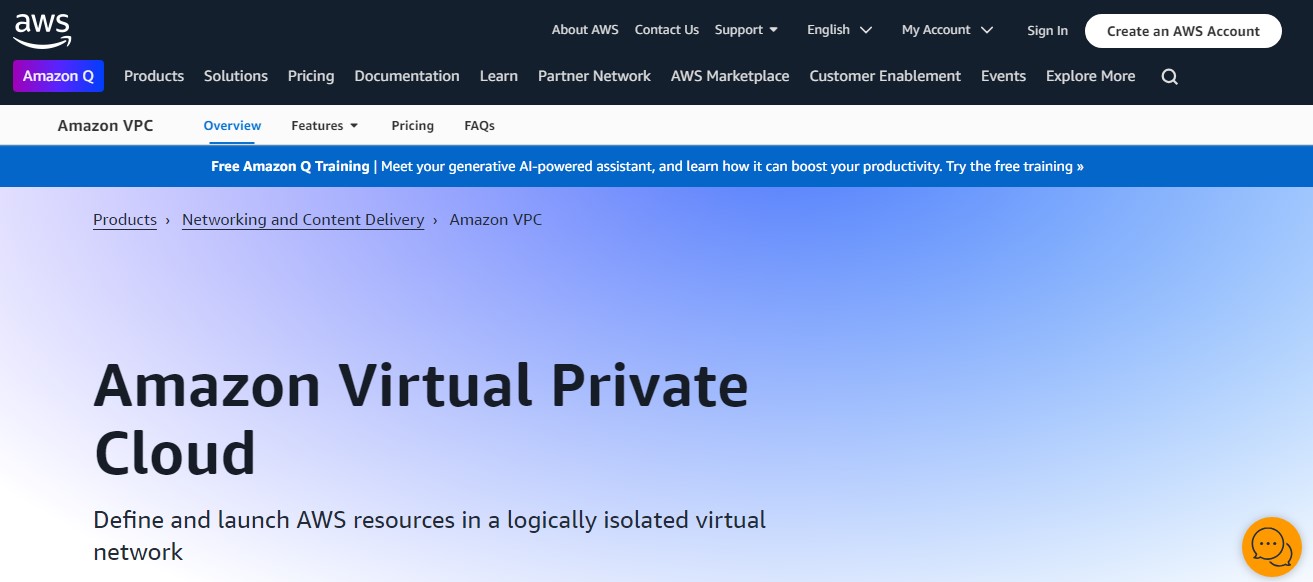
Task: Select AWS Marketplace from the navigation
Action: tap(730, 76)
